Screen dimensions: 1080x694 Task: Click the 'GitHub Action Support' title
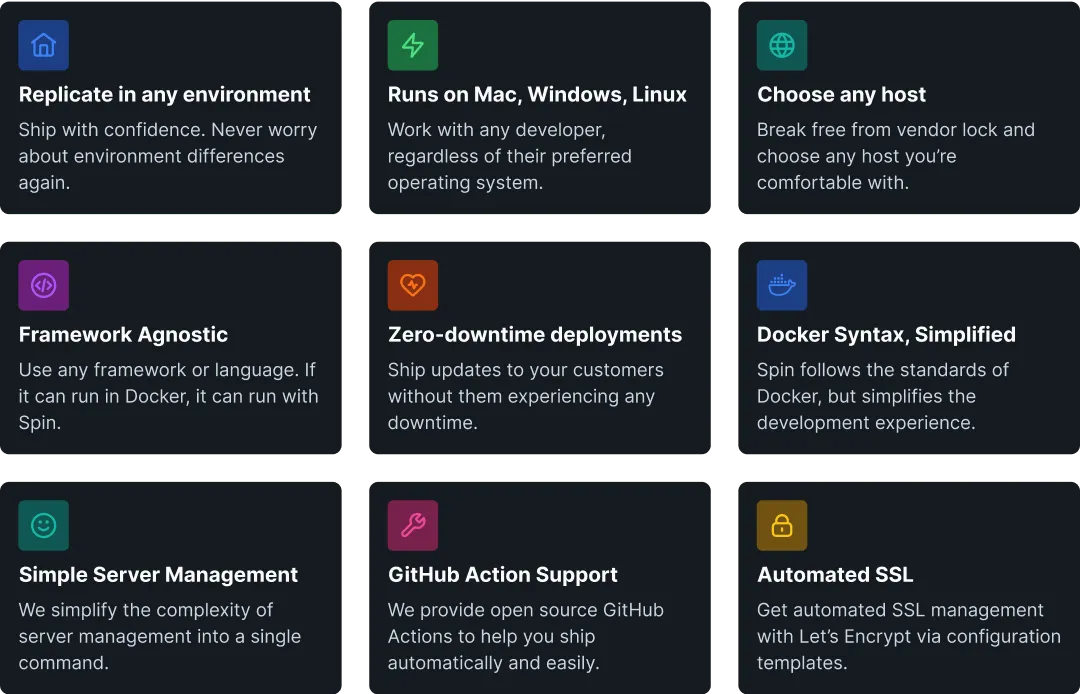point(503,575)
